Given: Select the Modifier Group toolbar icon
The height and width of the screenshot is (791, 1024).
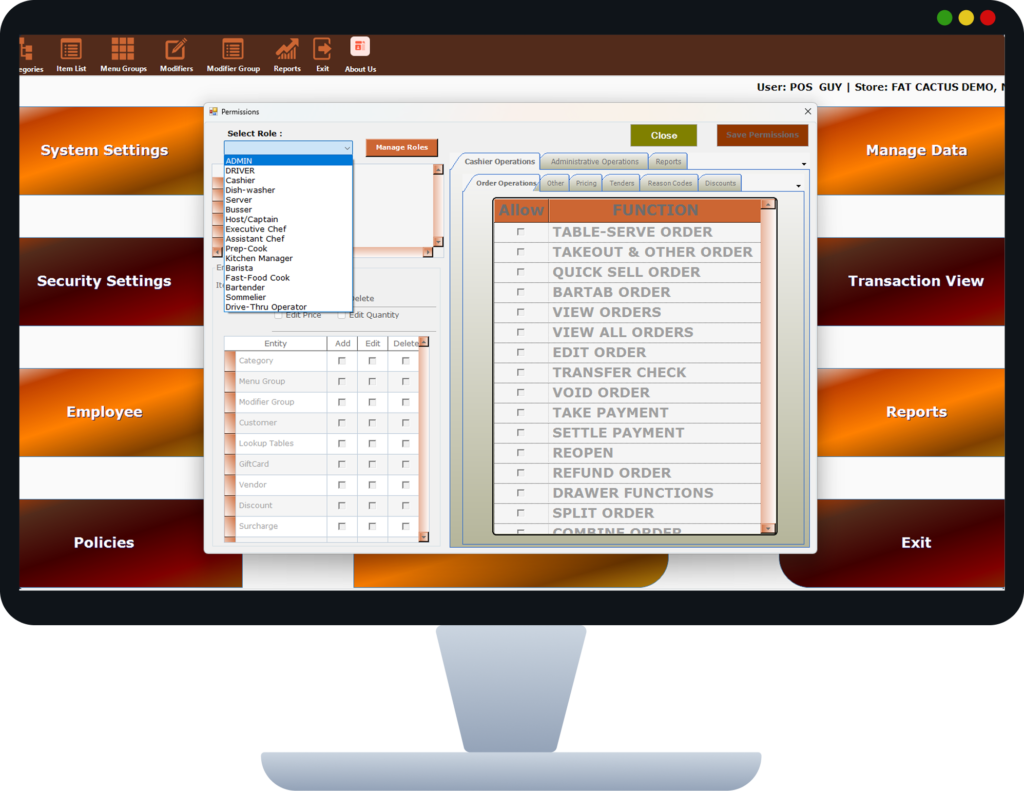Looking at the screenshot, I should [x=233, y=50].
